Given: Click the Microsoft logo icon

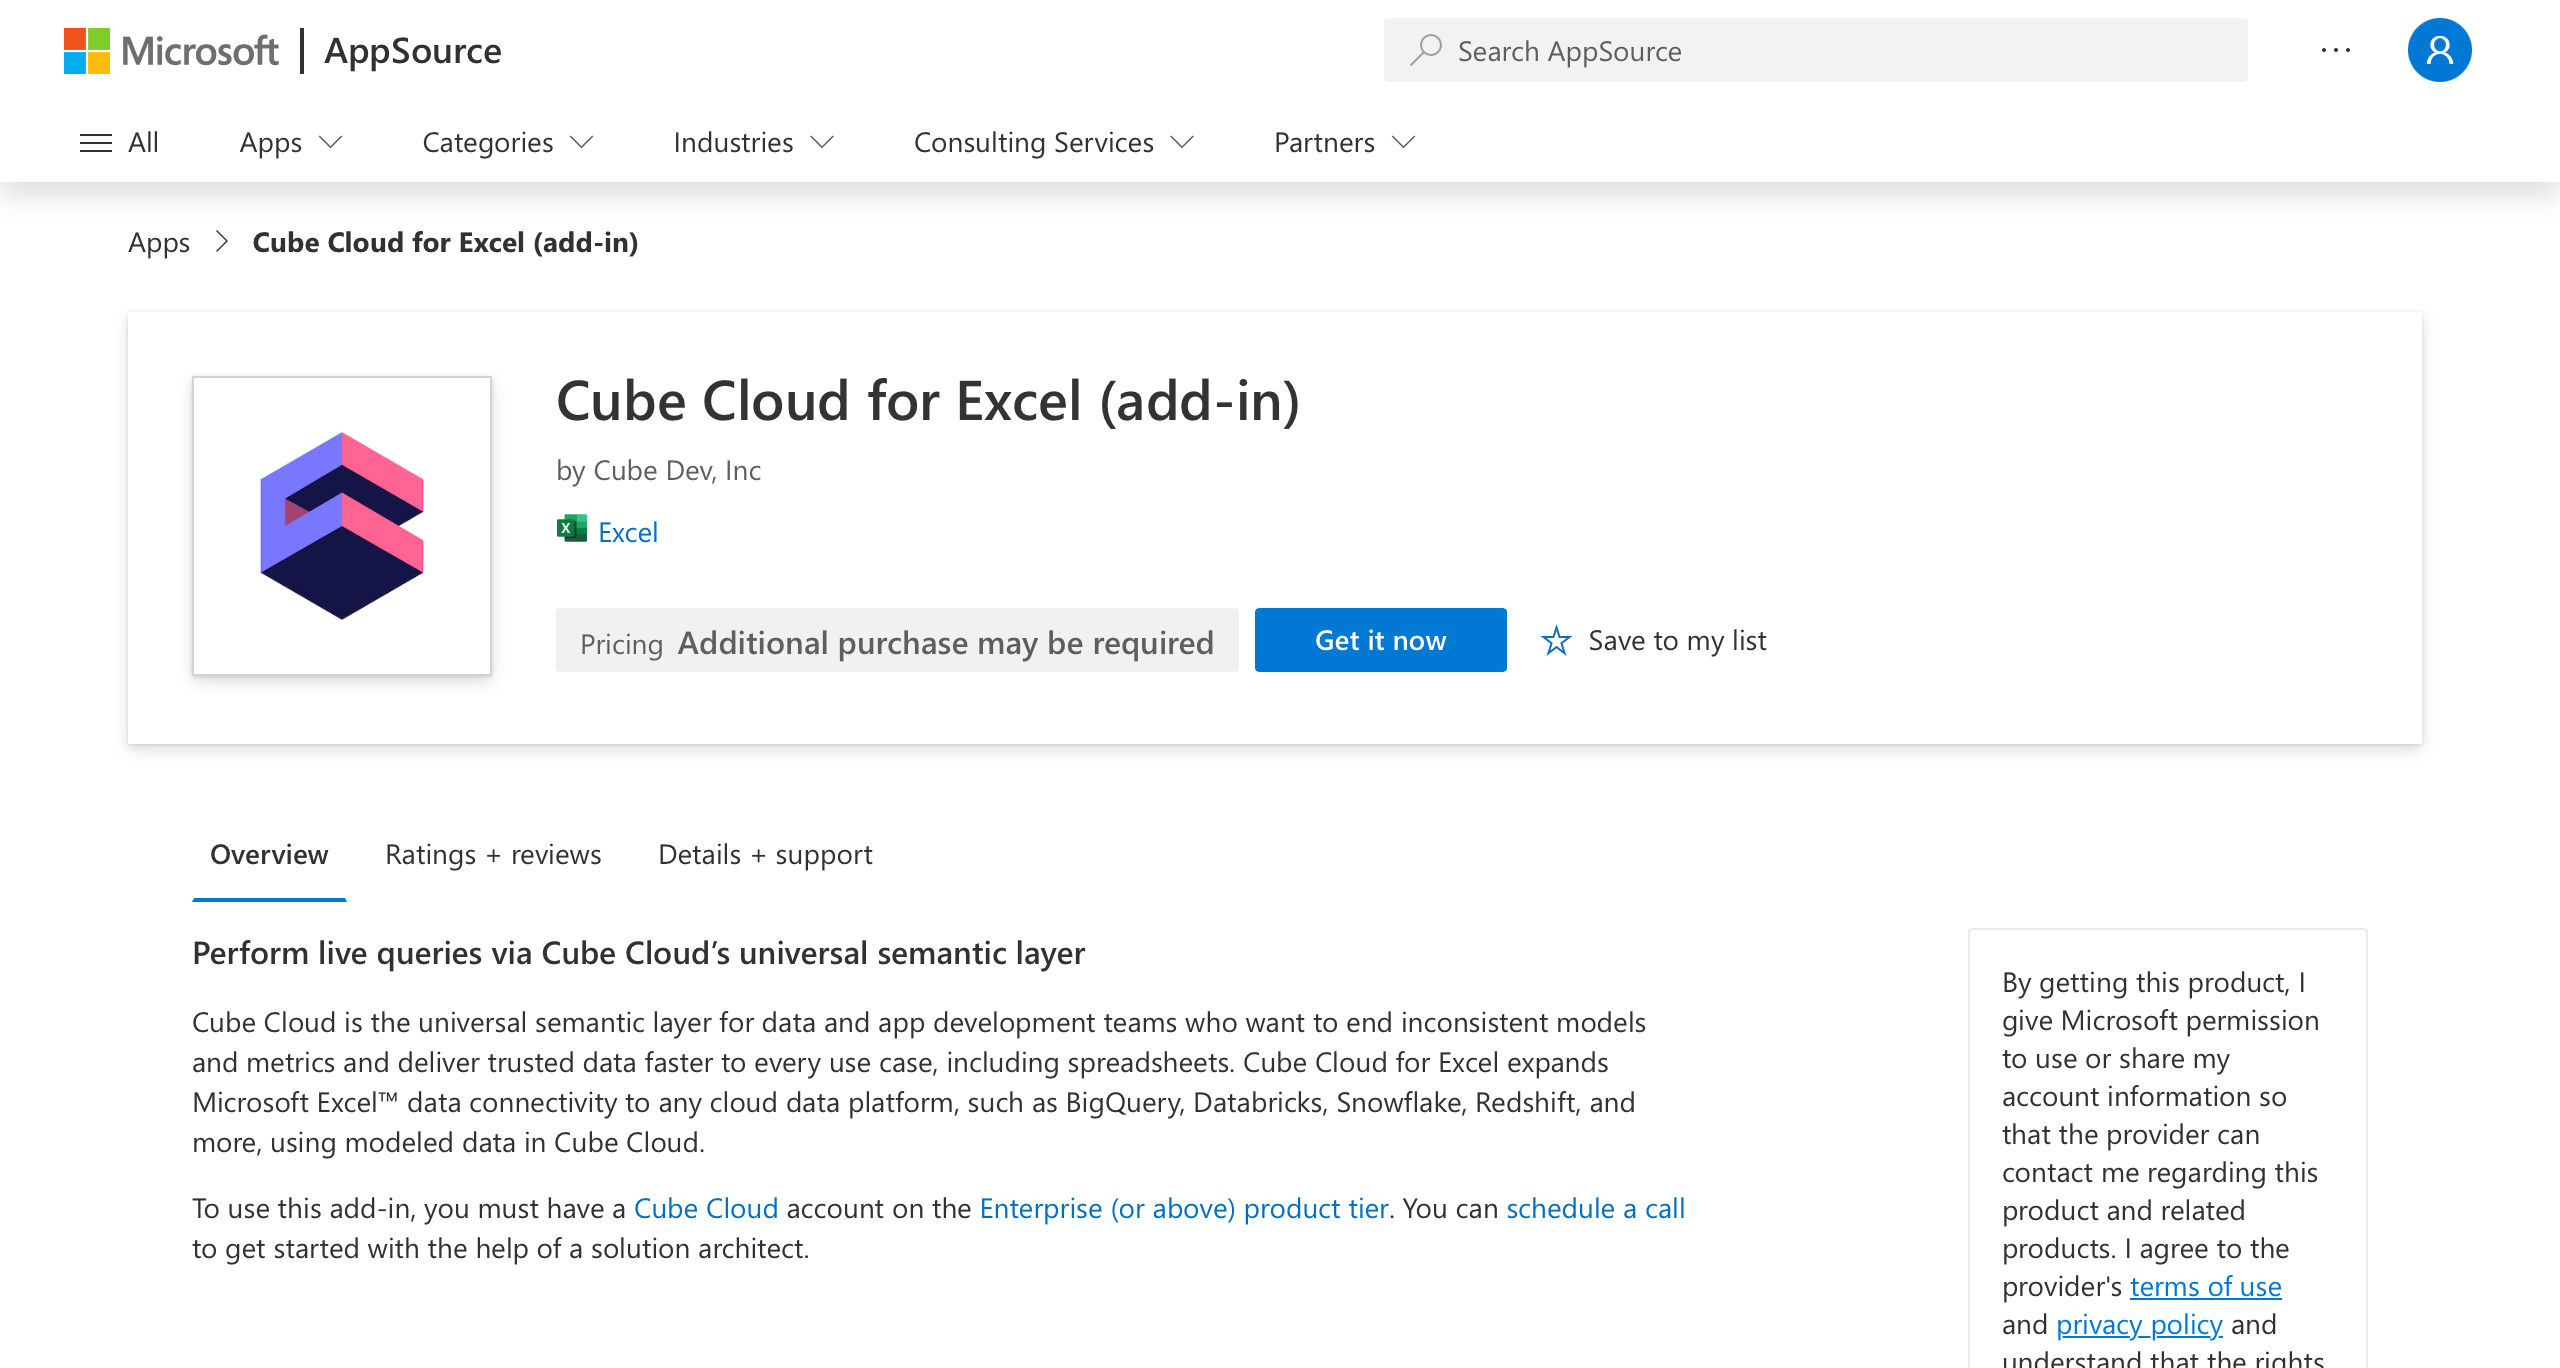Looking at the screenshot, I should tap(87, 50).
